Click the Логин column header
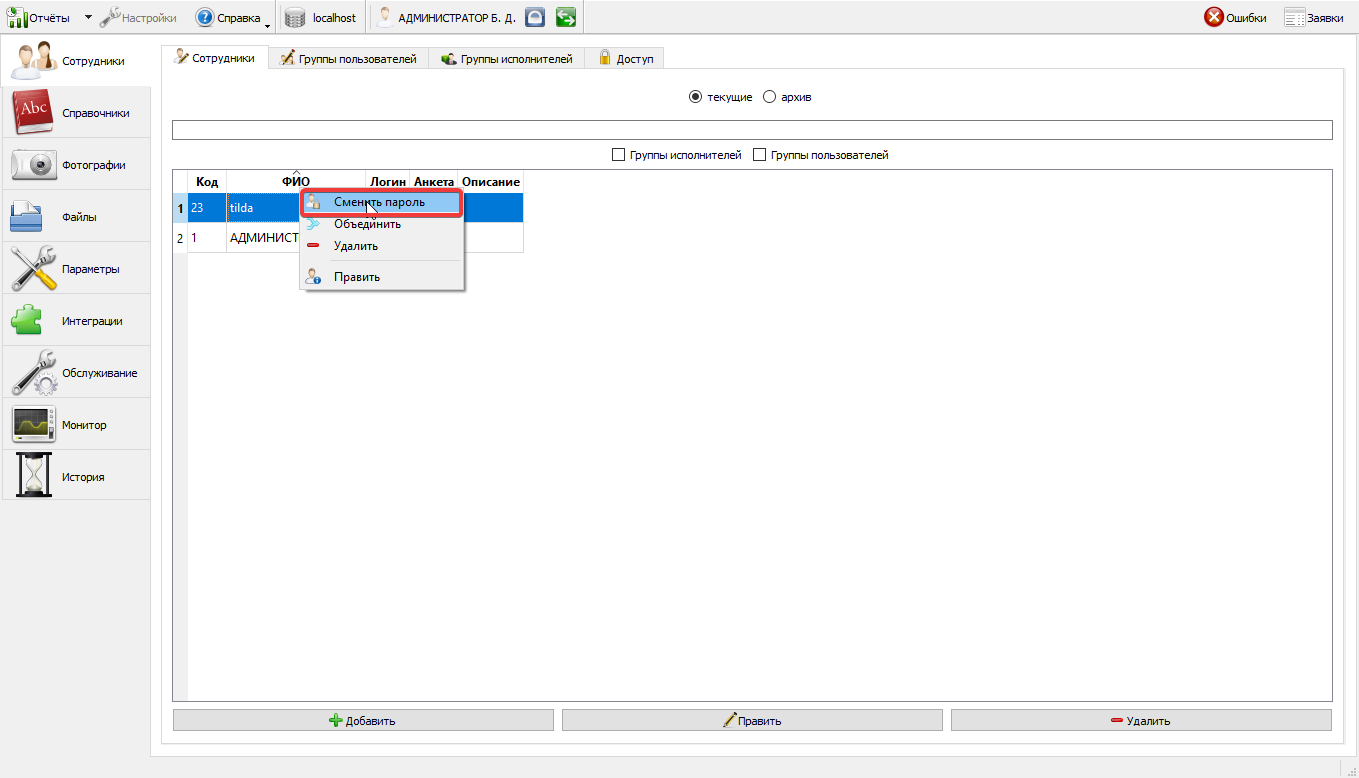The height and width of the screenshot is (778, 1359). [388, 181]
